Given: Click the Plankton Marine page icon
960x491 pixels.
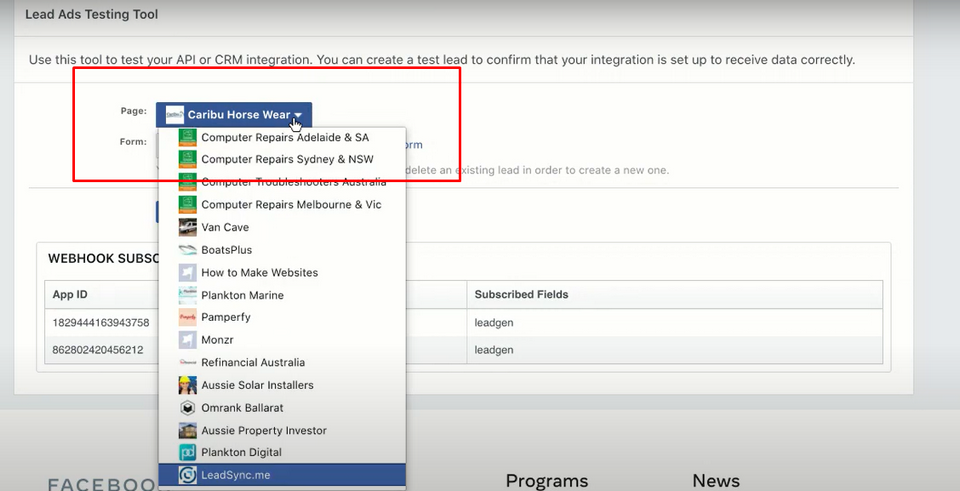Looking at the screenshot, I should click(187, 295).
